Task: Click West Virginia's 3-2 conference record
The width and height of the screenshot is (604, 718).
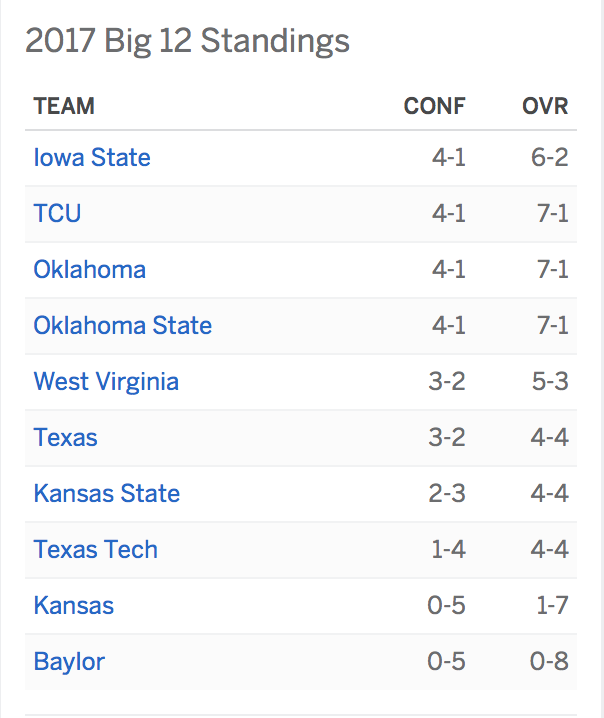Action: click(x=447, y=381)
